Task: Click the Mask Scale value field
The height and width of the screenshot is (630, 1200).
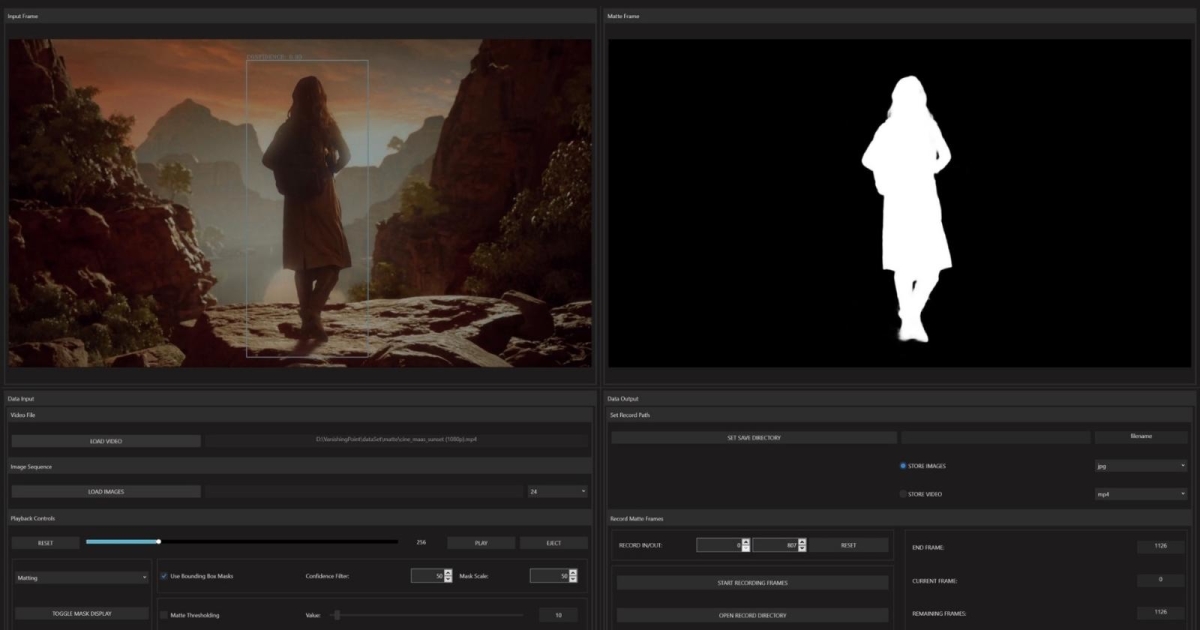Action: pos(549,576)
